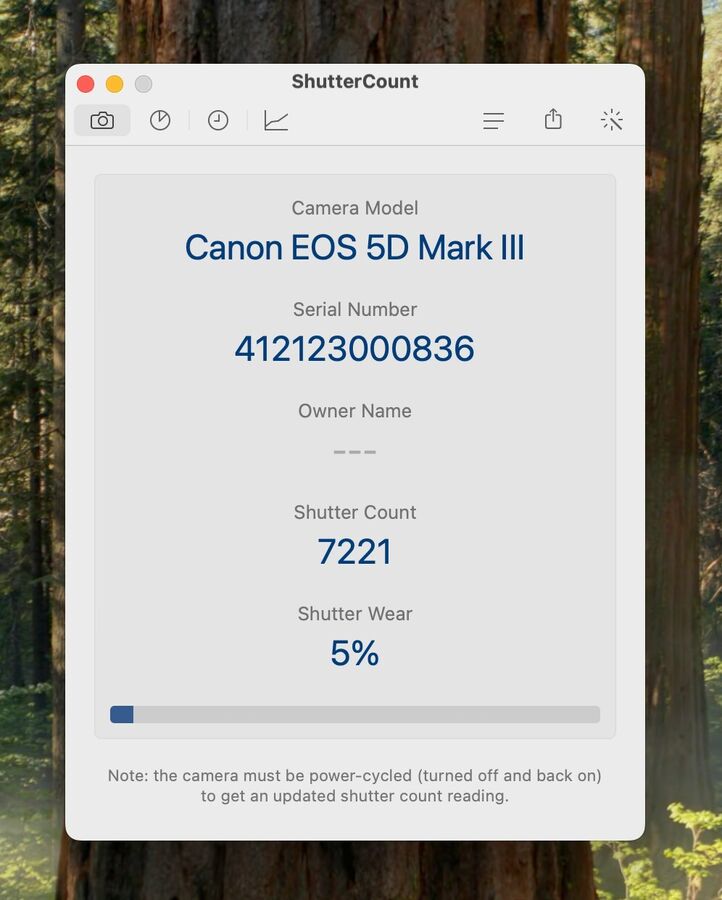Click the share export icon
The image size is (722, 900).
(553, 120)
